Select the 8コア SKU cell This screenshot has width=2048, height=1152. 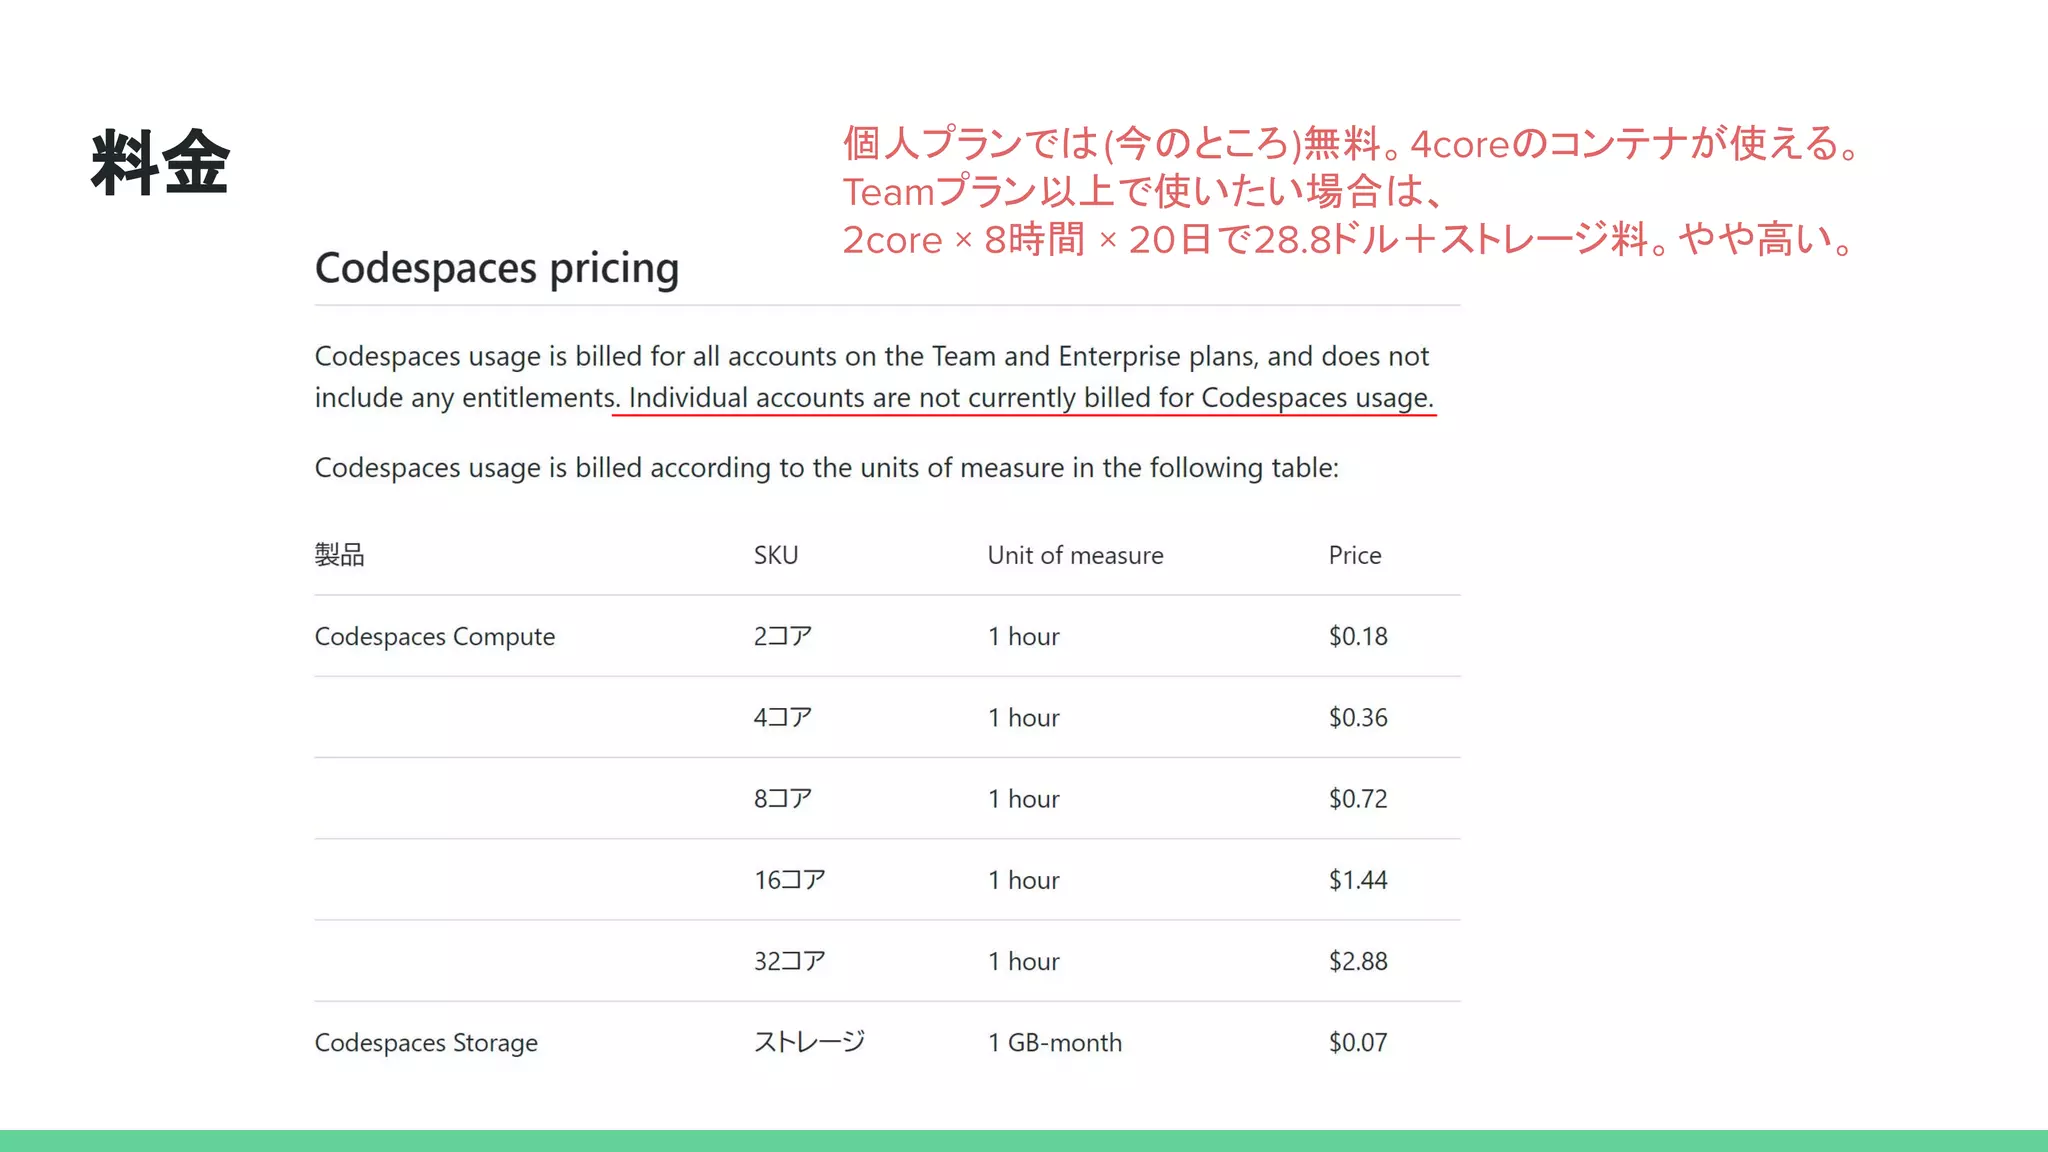(x=783, y=798)
